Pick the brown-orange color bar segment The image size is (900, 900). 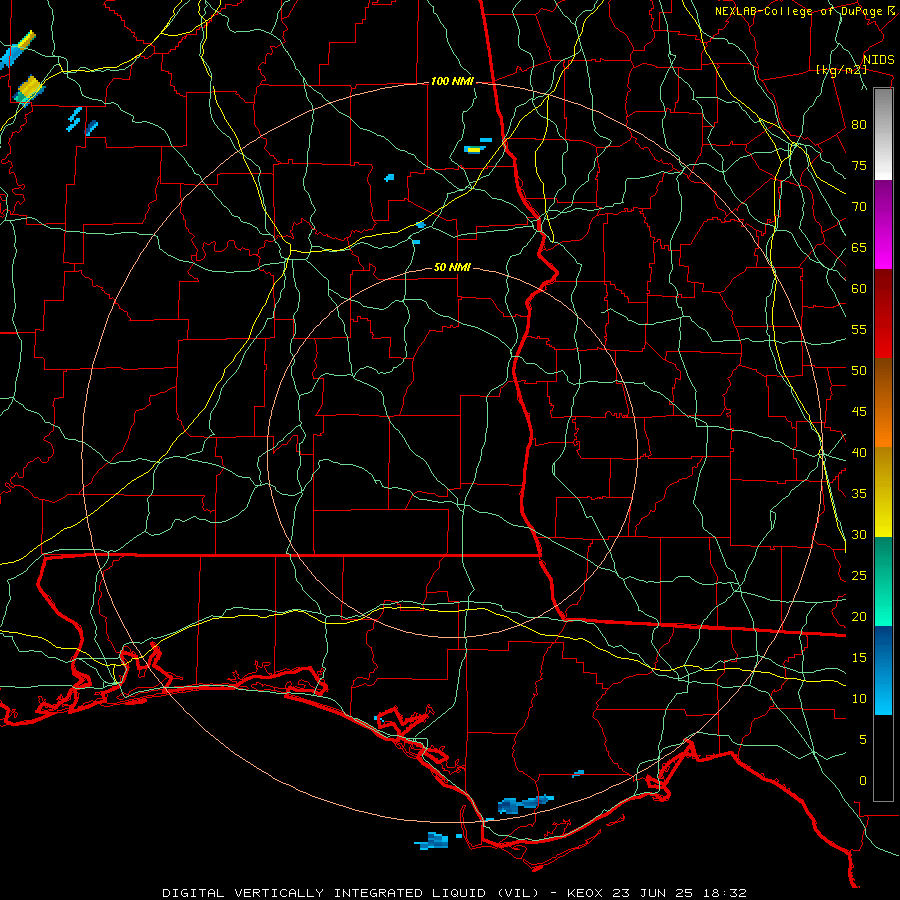click(x=883, y=402)
